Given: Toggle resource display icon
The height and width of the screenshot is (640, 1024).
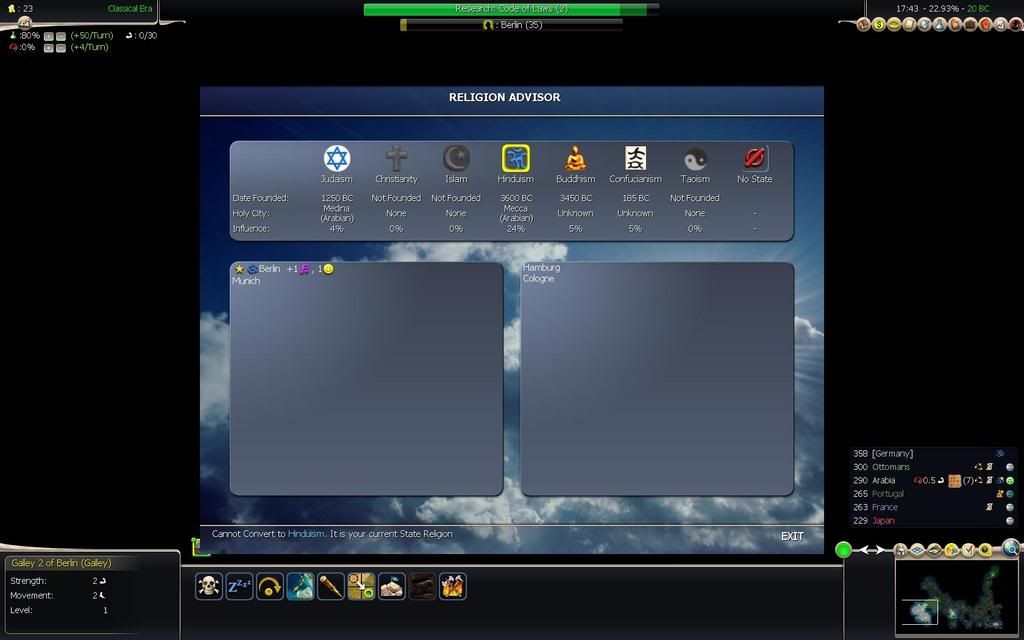Looking at the screenshot, I should click(x=985, y=551).
